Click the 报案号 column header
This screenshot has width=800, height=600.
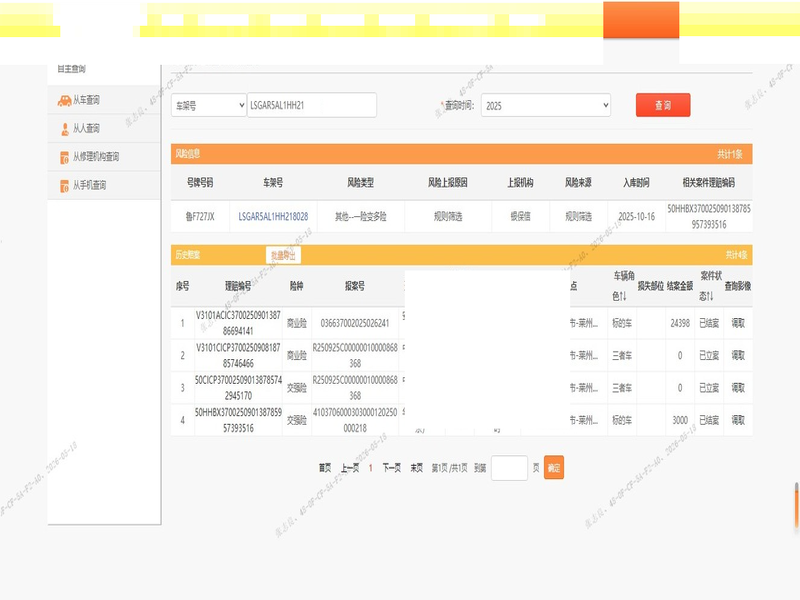(355, 286)
